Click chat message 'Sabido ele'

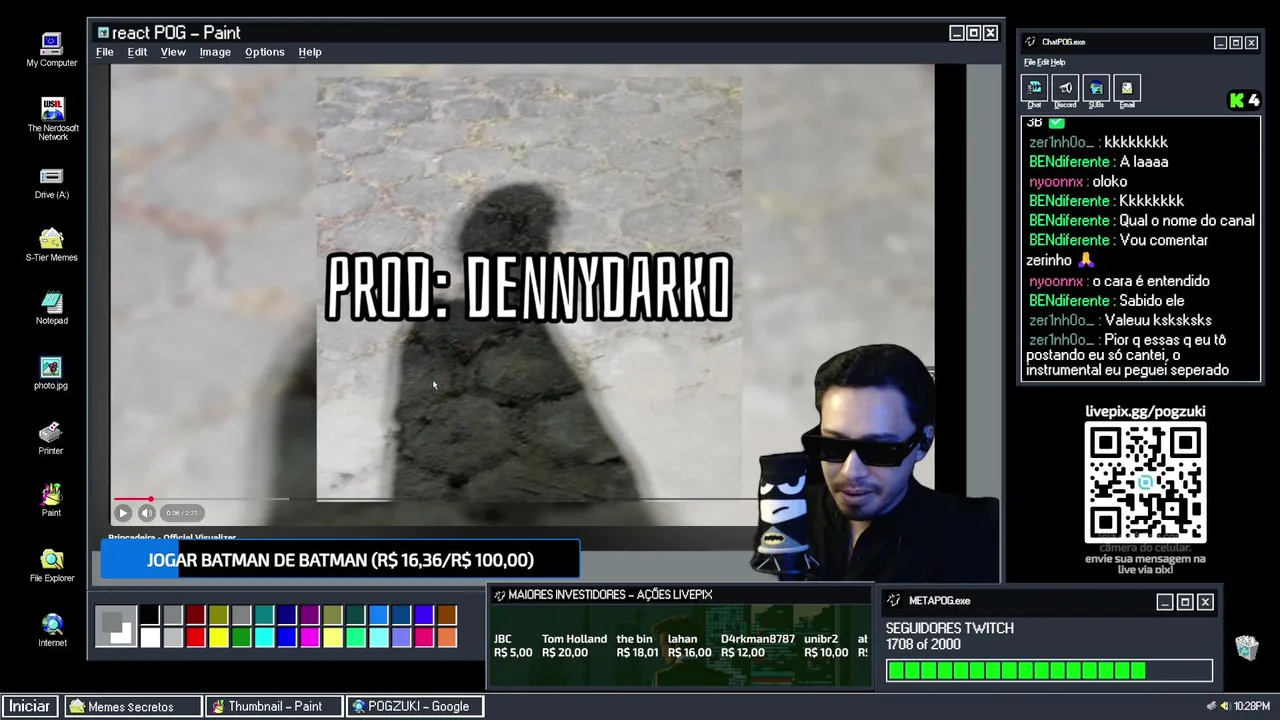point(1152,300)
